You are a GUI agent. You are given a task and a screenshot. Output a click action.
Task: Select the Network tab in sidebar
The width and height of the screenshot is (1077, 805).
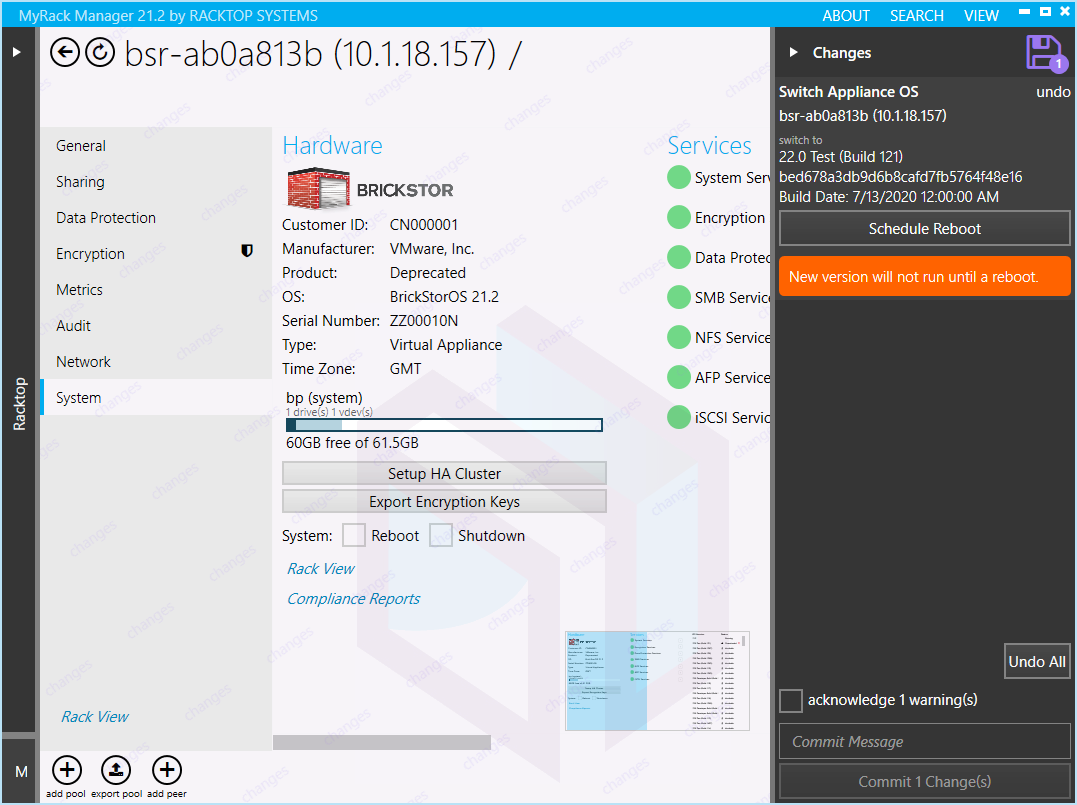point(84,362)
